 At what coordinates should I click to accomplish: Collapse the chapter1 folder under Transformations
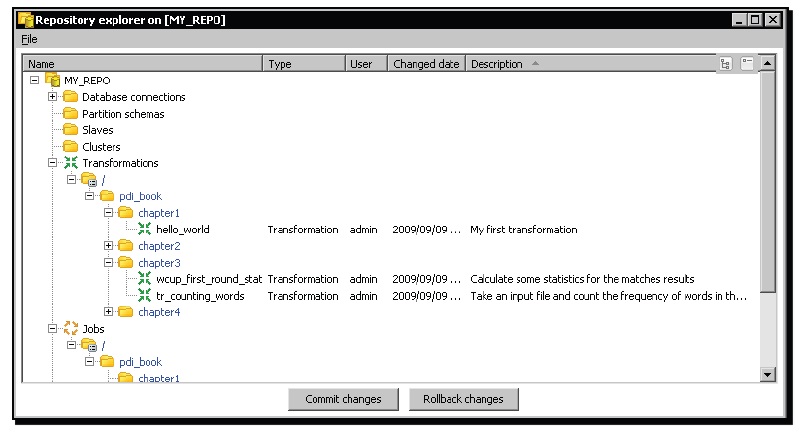point(108,212)
